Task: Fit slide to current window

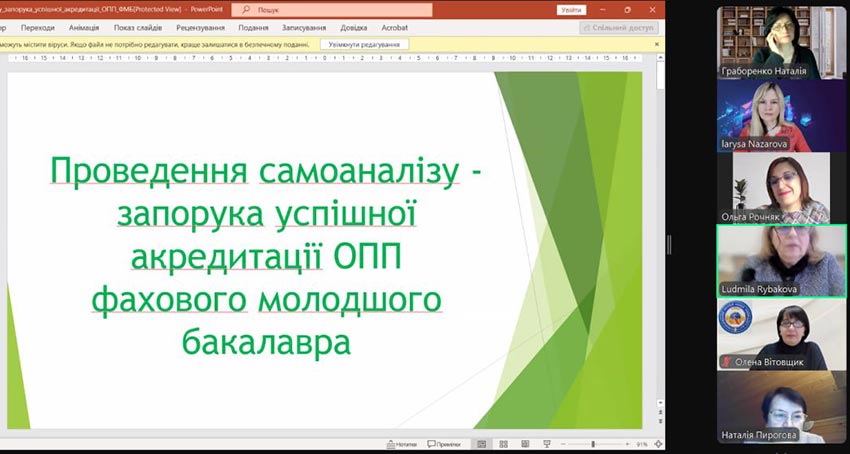Action: 658,444
